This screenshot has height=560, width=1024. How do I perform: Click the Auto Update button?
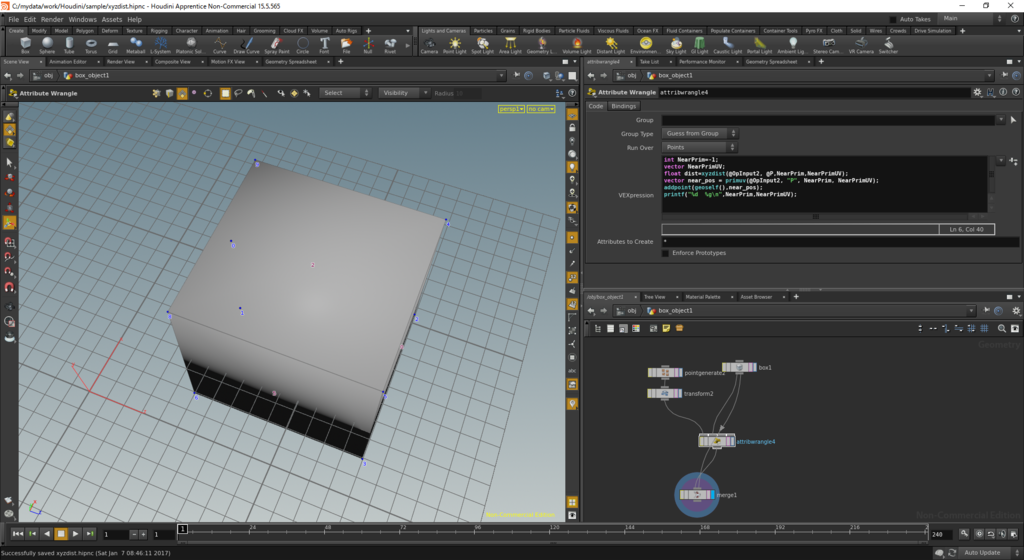[x=983, y=552]
